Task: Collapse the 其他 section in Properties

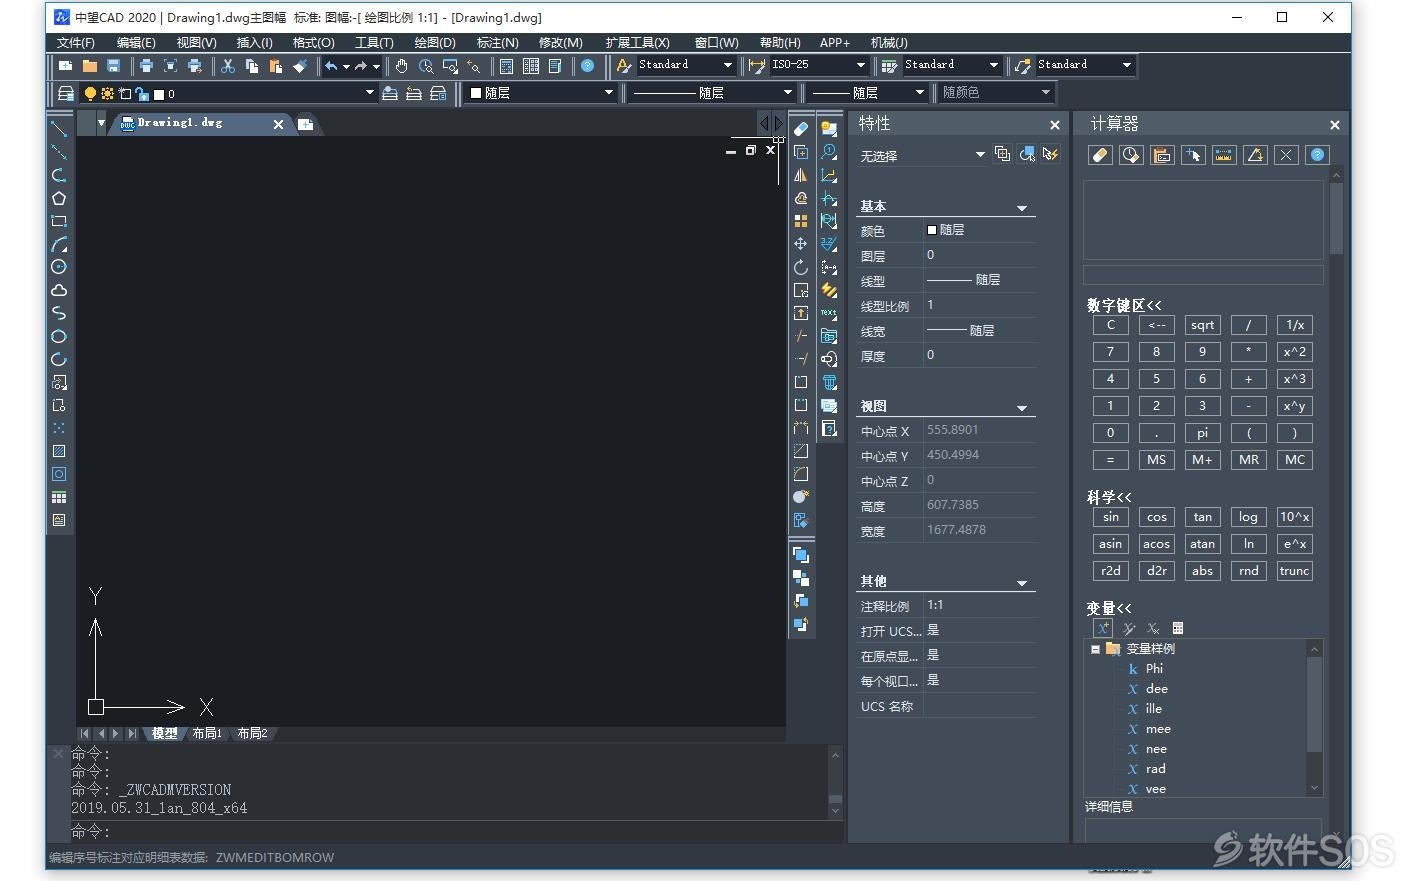Action: coord(1022,583)
